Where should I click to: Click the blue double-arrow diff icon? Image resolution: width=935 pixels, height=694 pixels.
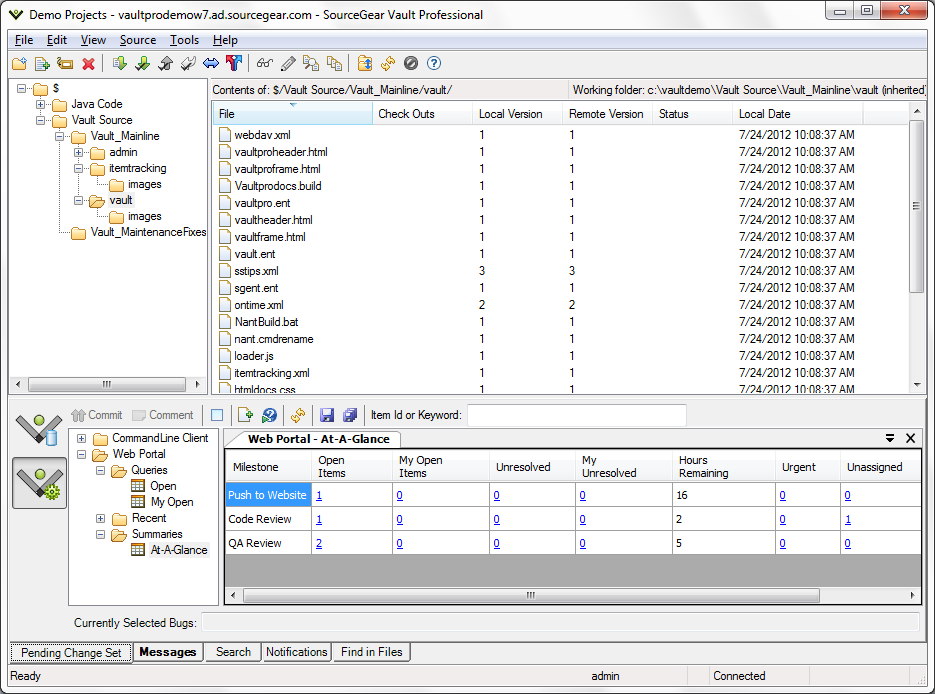pos(210,63)
